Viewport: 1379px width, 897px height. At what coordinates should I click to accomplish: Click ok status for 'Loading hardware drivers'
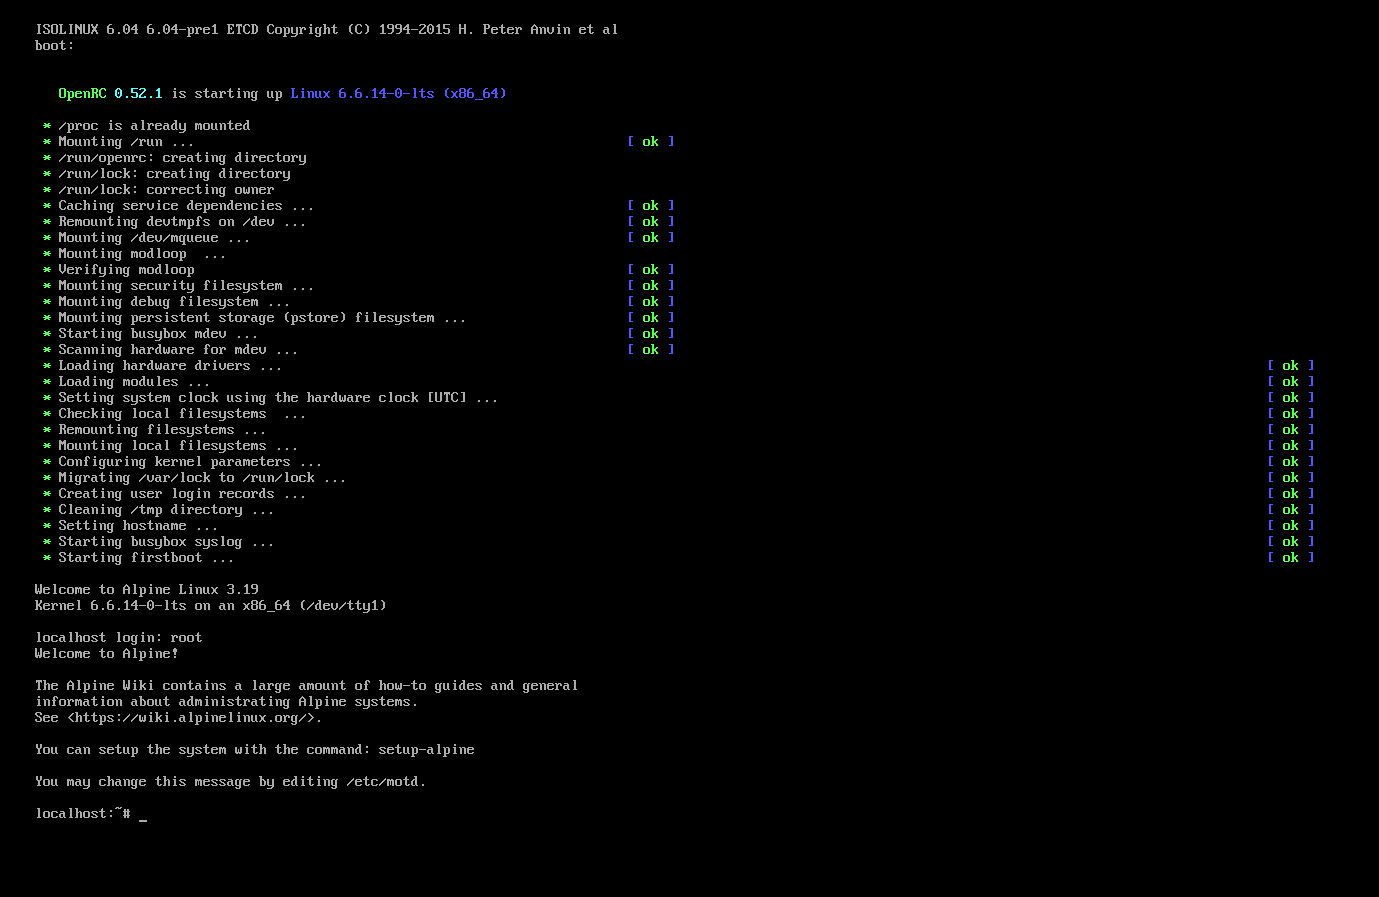(1291, 366)
